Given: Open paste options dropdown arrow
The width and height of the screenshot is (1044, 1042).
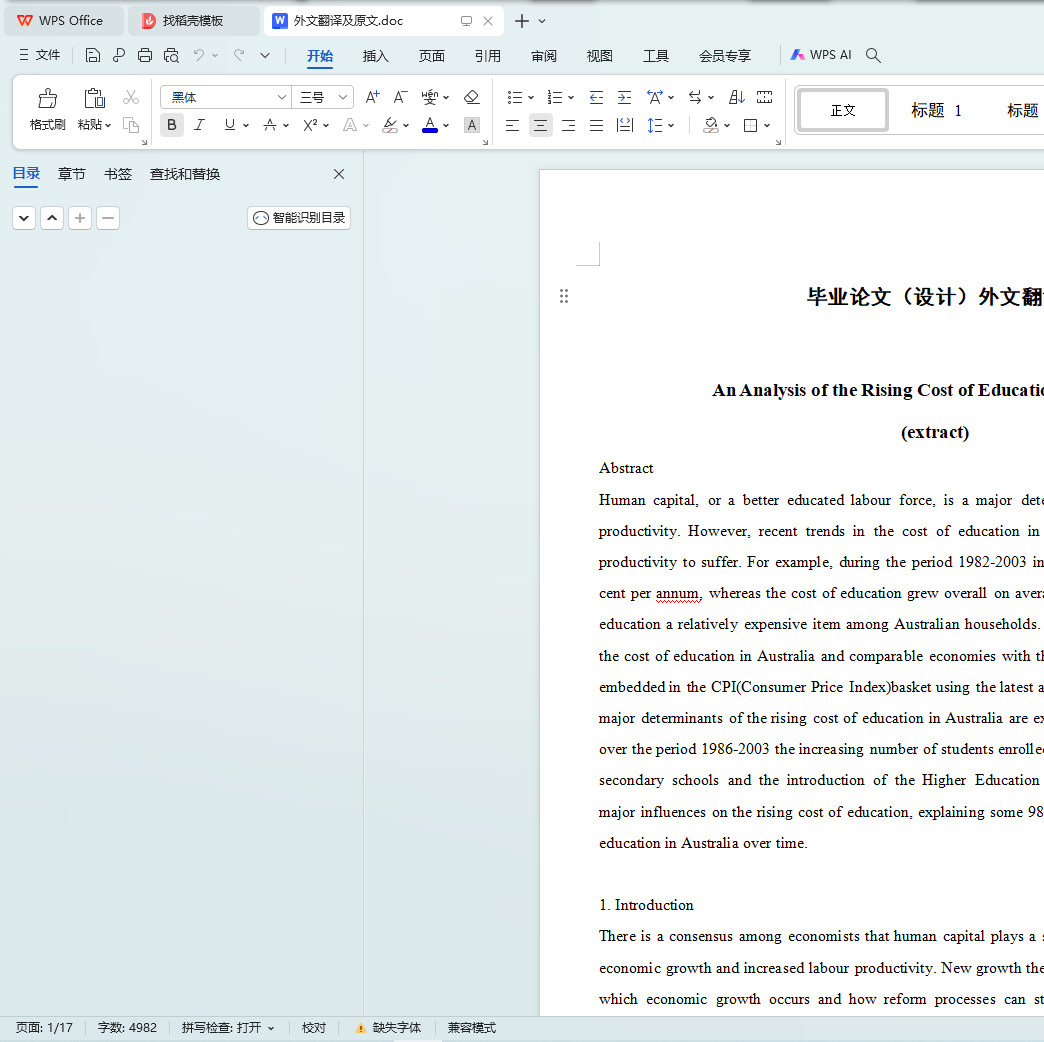Looking at the screenshot, I should point(108,125).
